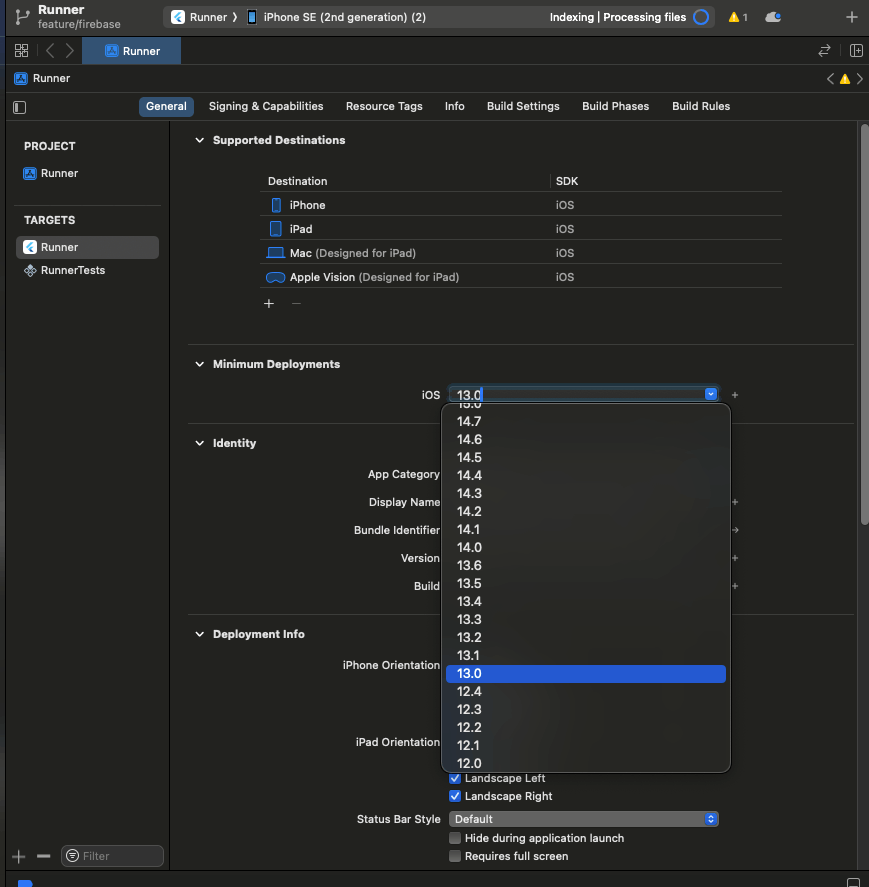Click the Runner icon in the jump bar

(21, 79)
